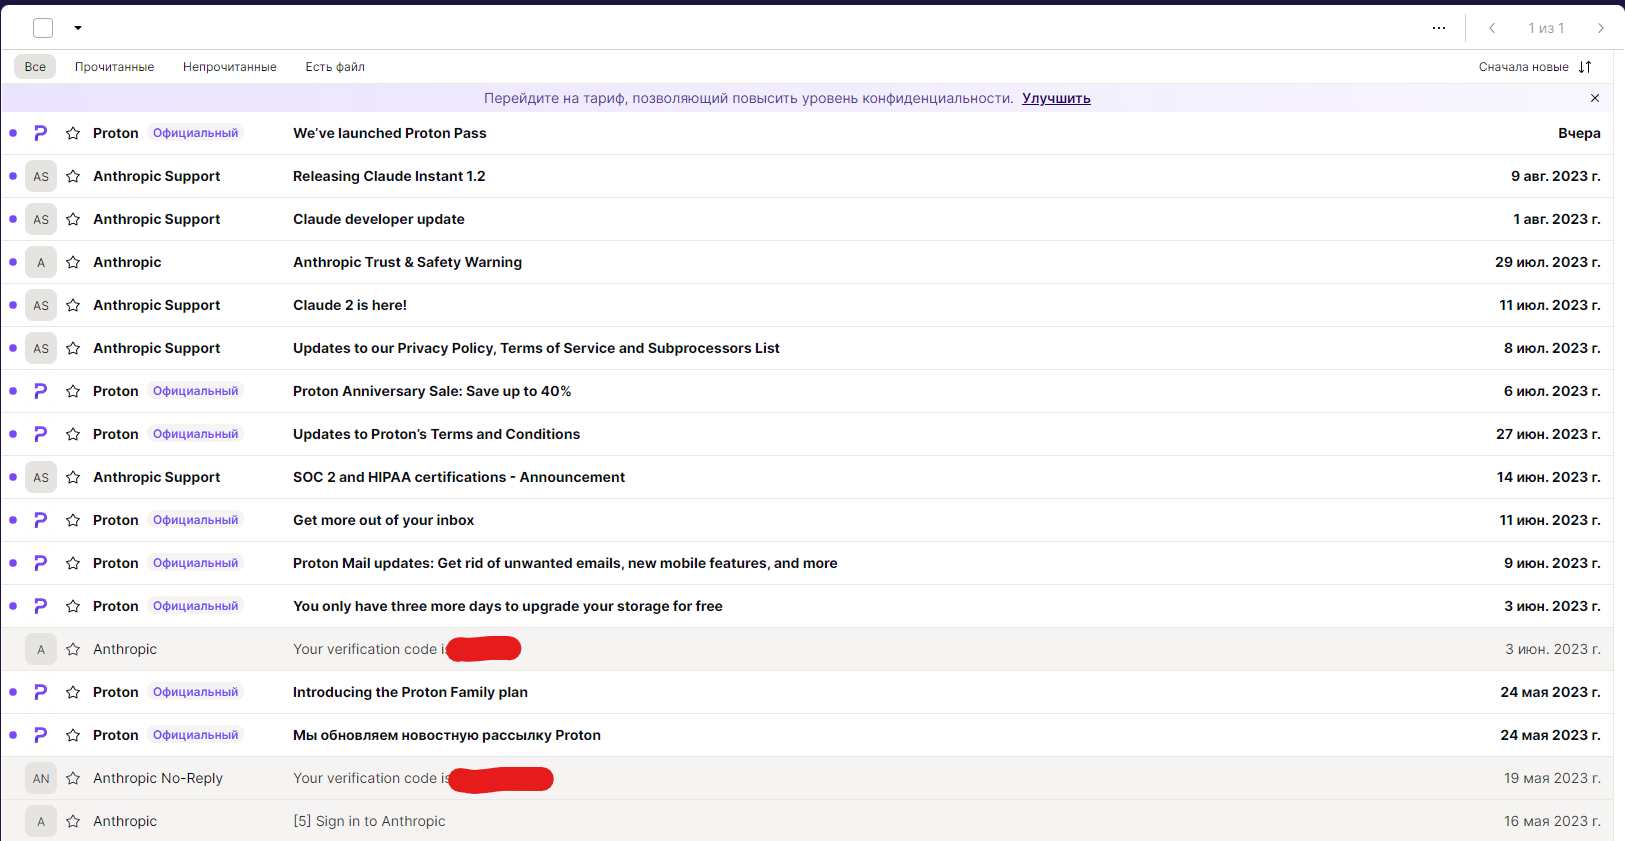Click the A avatar on Trust & Safety row
The width and height of the screenshot is (1625, 841).
coord(41,262)
